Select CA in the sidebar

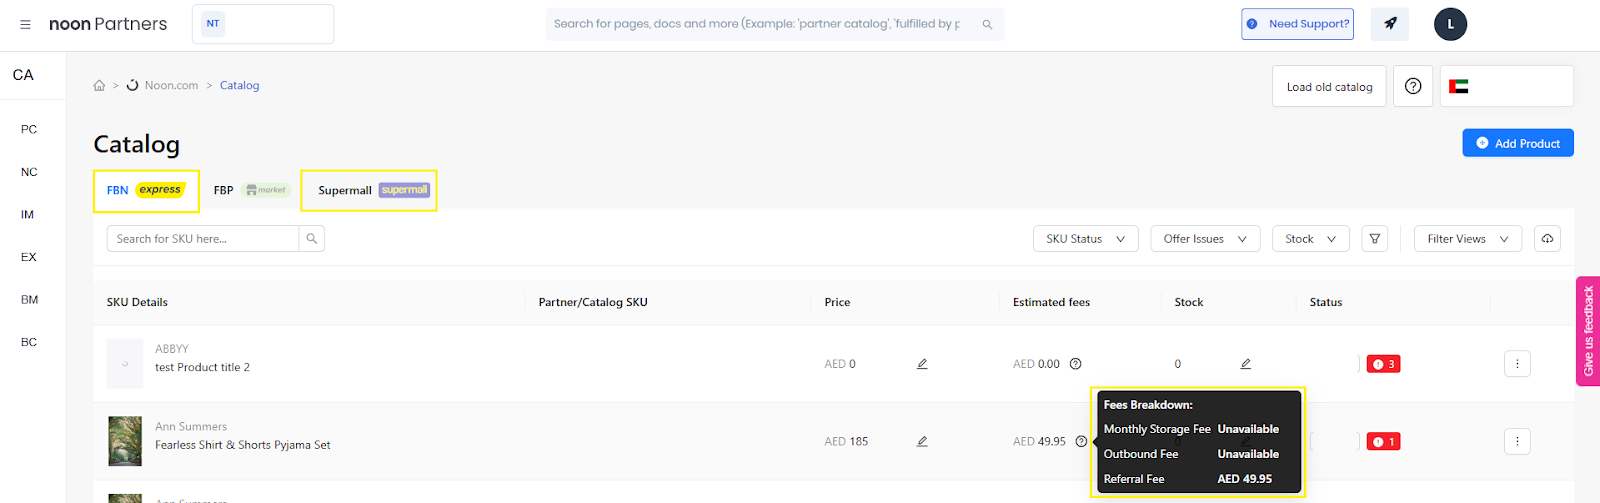click(x=23, y=75)
